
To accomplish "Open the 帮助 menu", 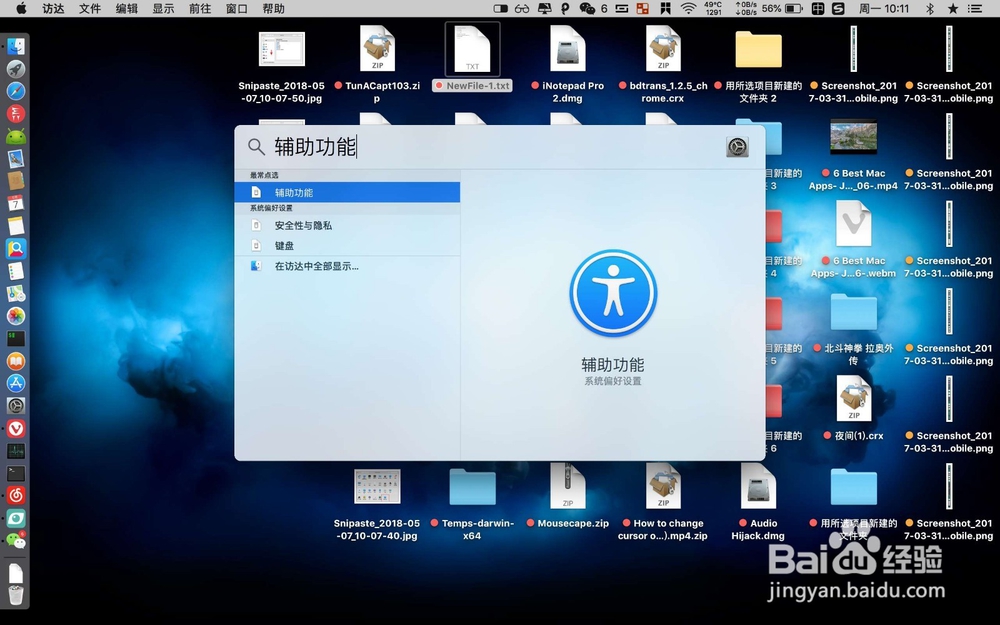I will [272, 8].
